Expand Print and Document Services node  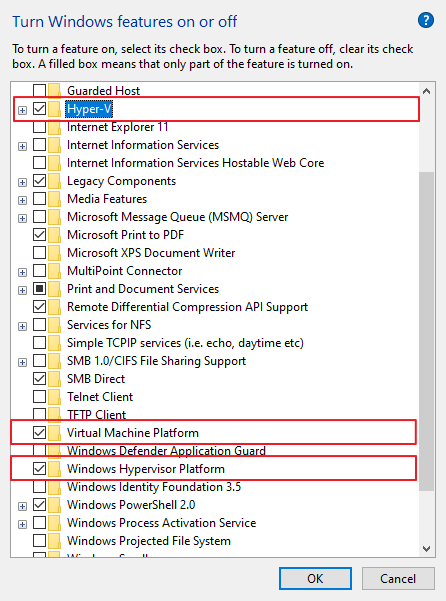23,291
